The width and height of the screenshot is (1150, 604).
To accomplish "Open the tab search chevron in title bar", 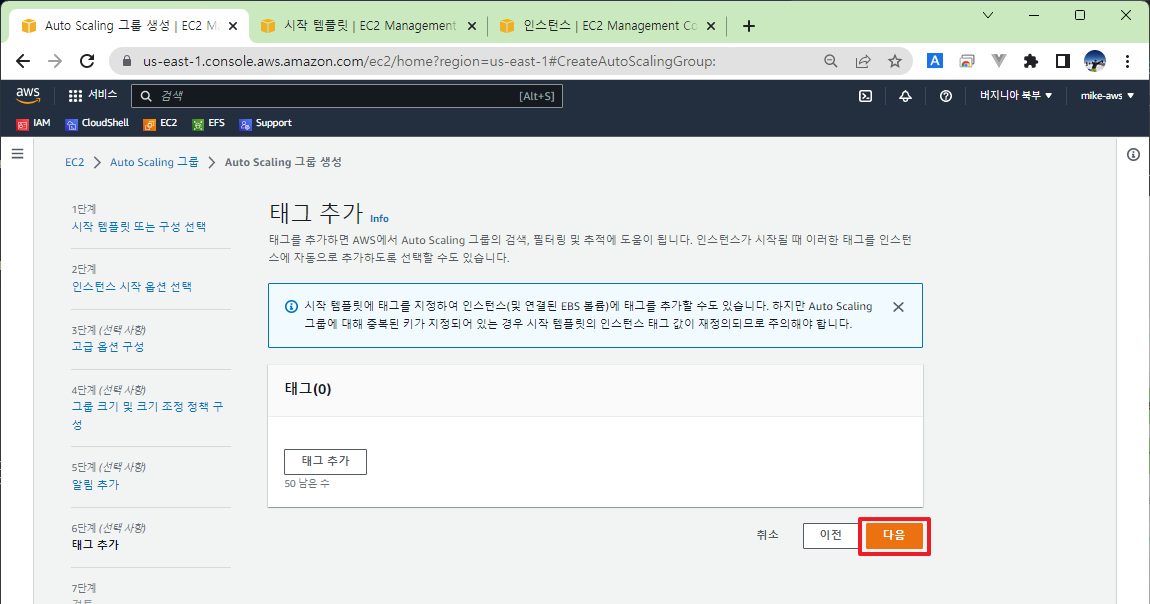I will [988, 15].
